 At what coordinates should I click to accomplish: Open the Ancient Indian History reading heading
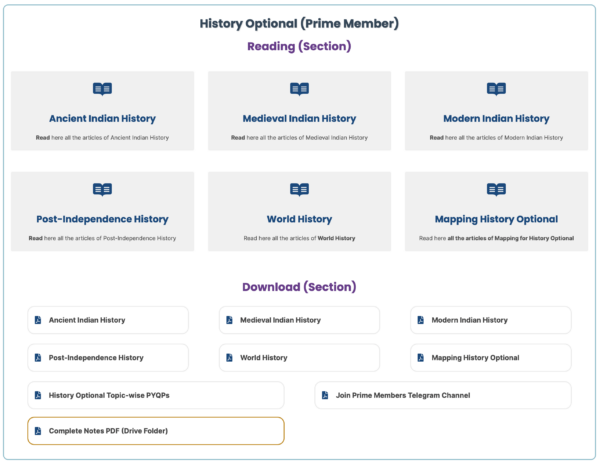point(102,119)
